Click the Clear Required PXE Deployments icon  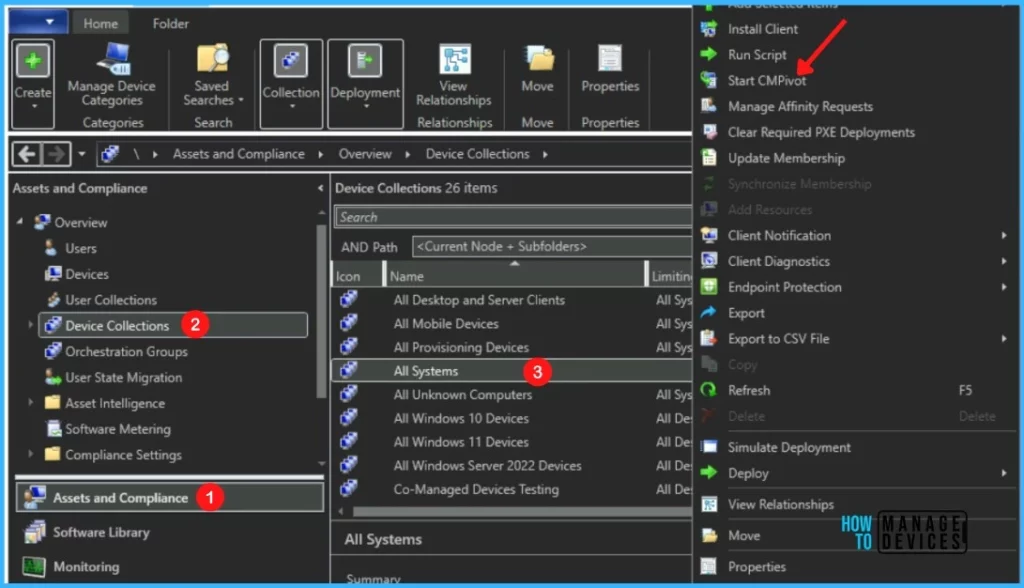709,132
